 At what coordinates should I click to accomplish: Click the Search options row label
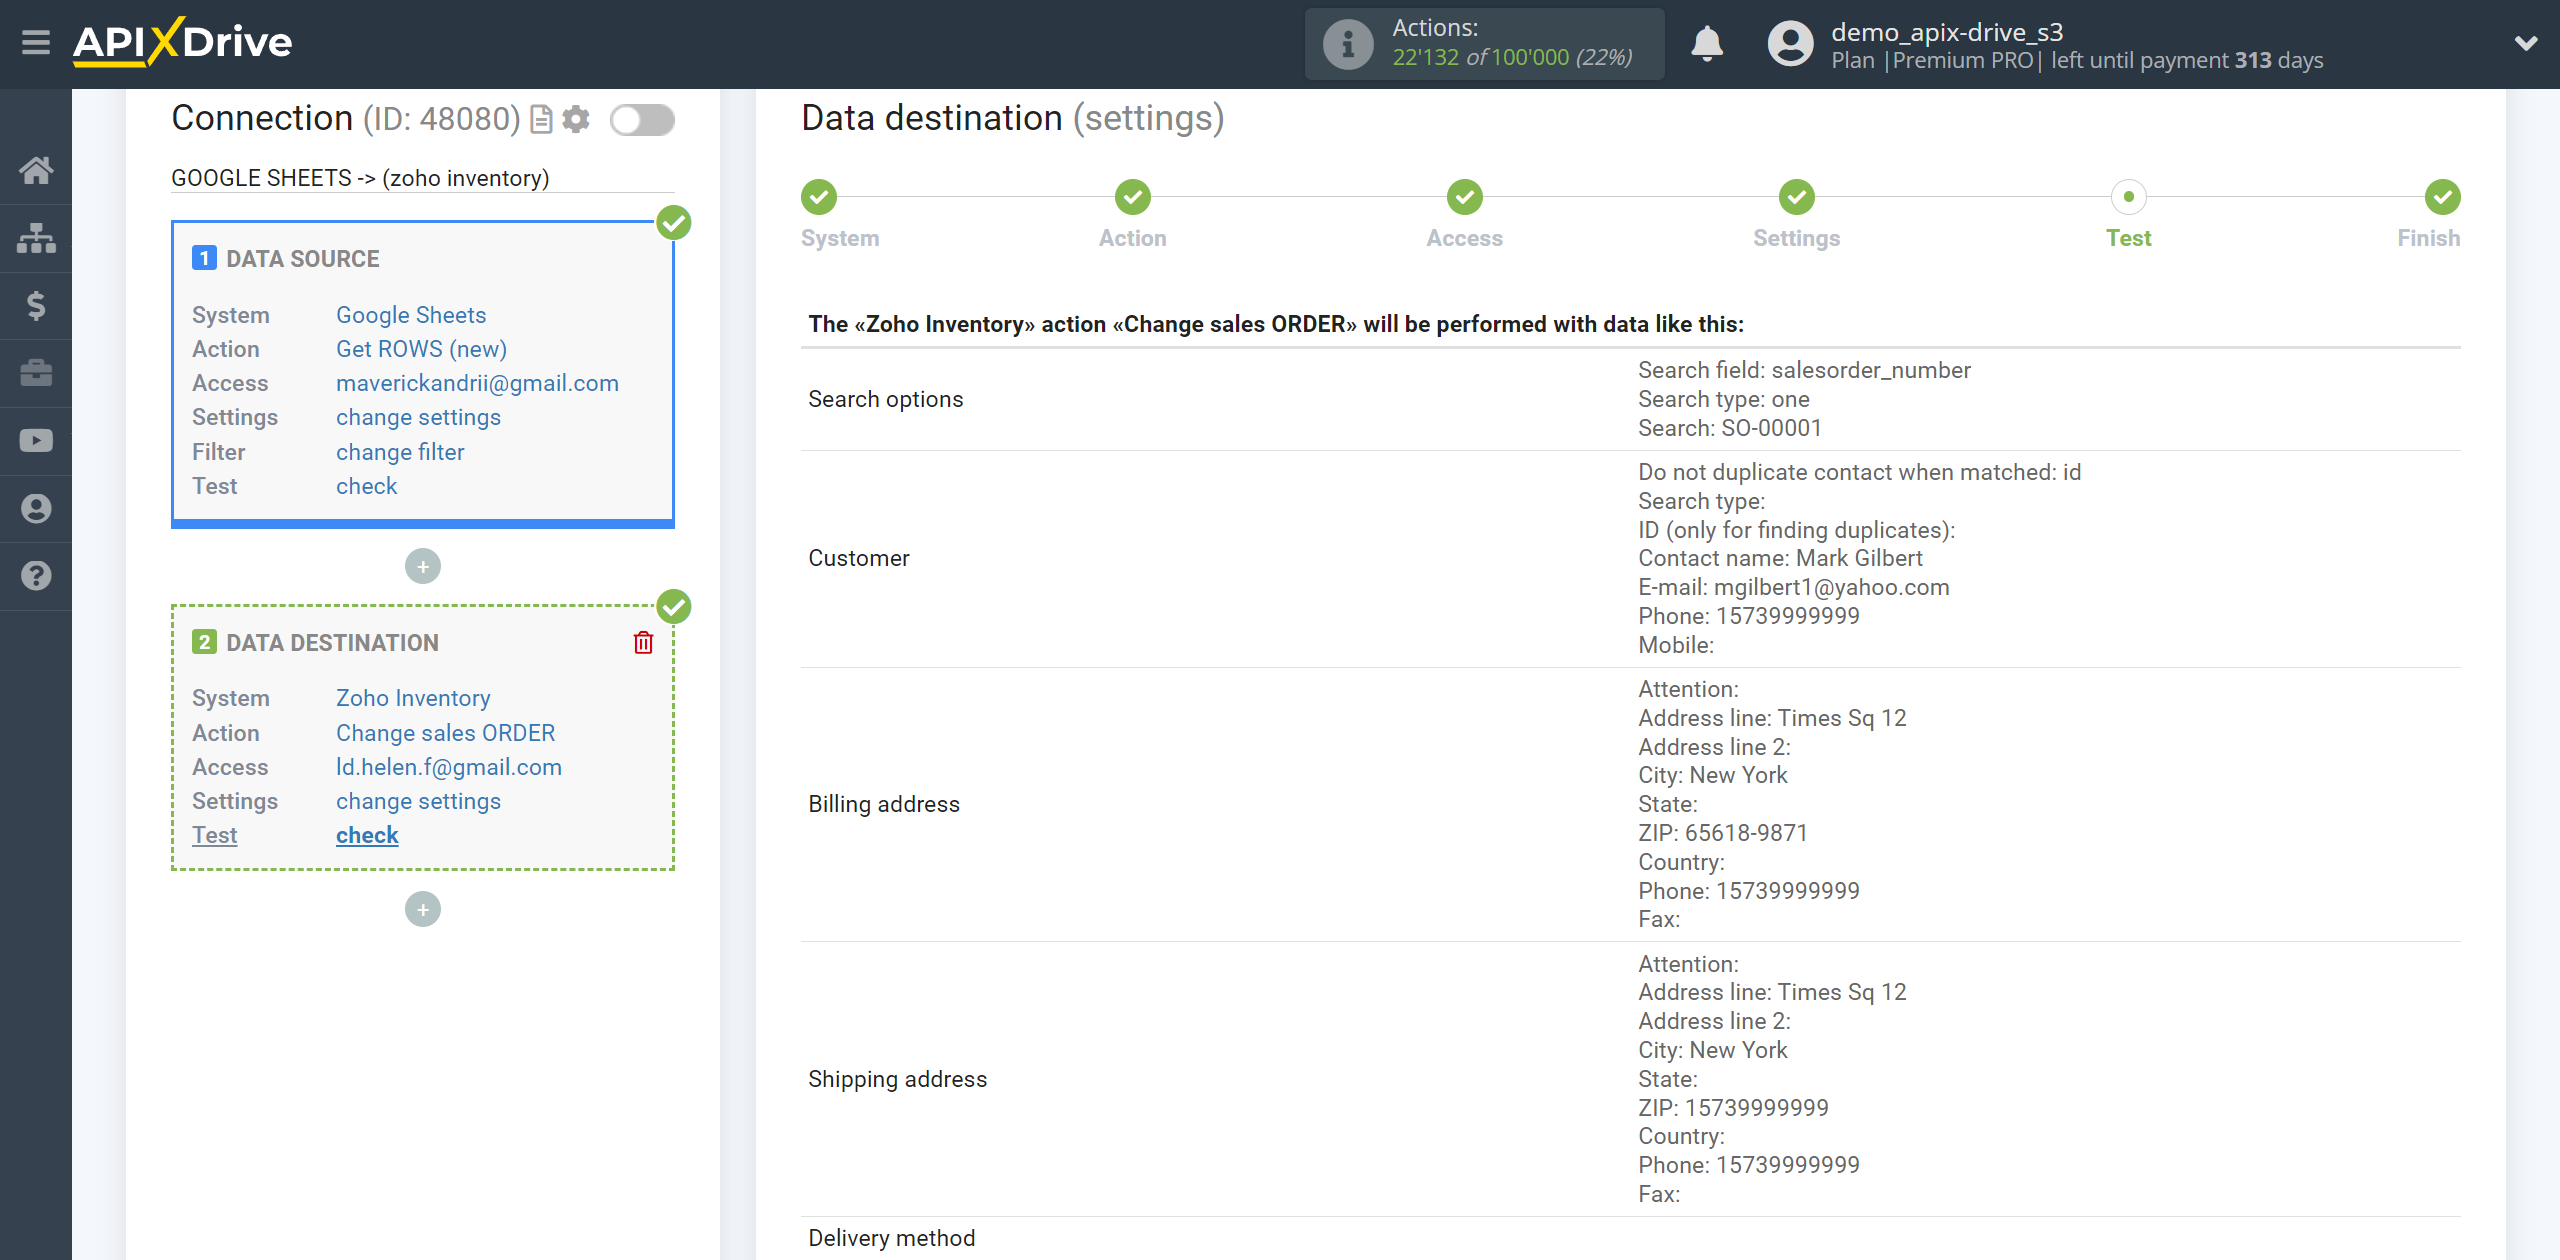click(x=885, y=399)
